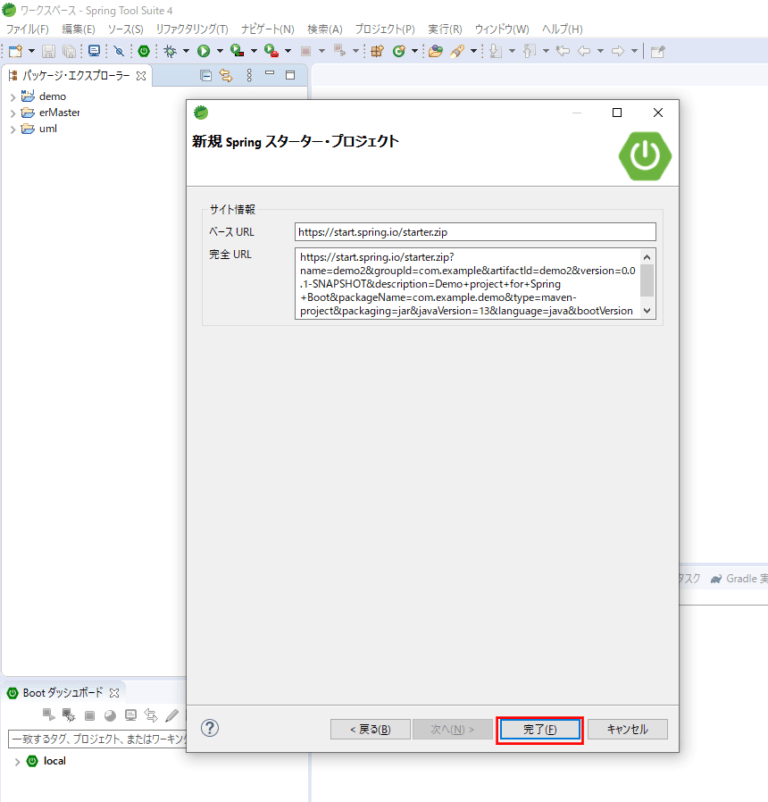Click the Debug bug icon in toolbar

171,50
